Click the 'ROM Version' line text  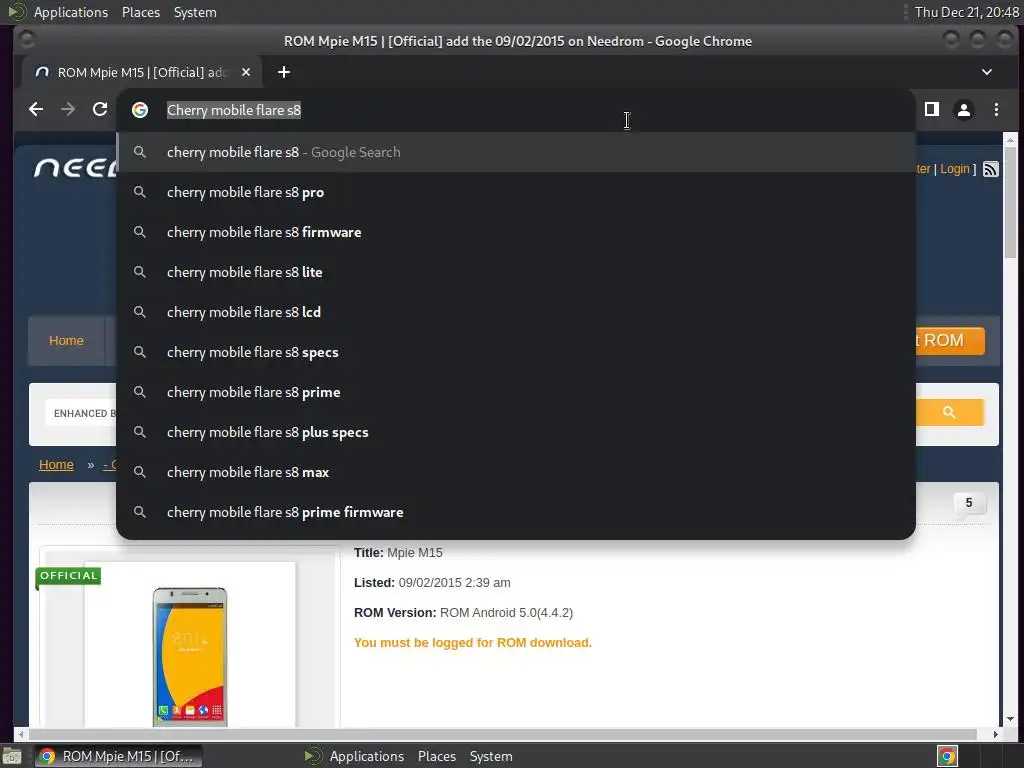[x=463, y=613]
